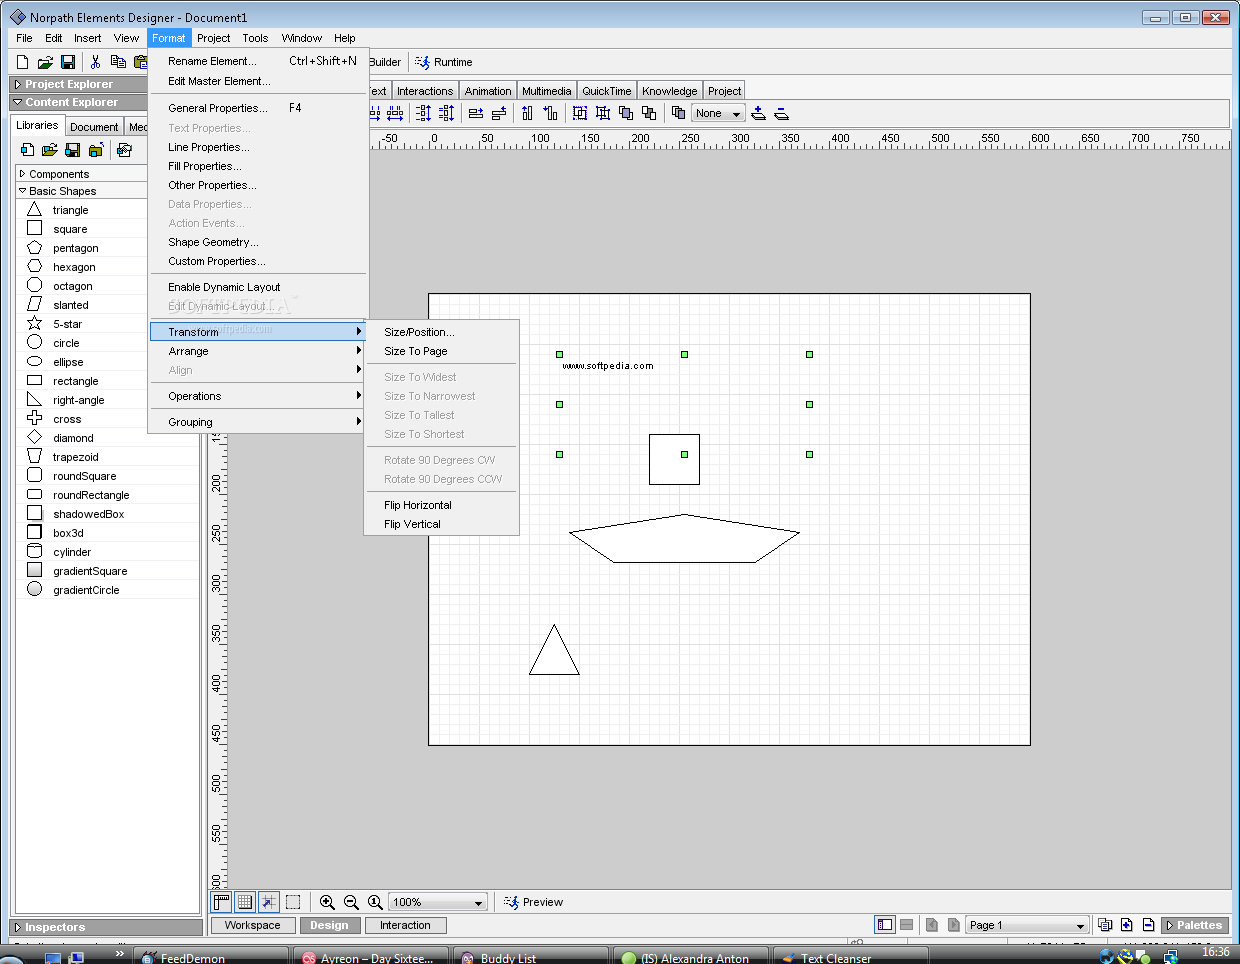
Task: Open the Arrange submenu
Action: click(258, 351)
